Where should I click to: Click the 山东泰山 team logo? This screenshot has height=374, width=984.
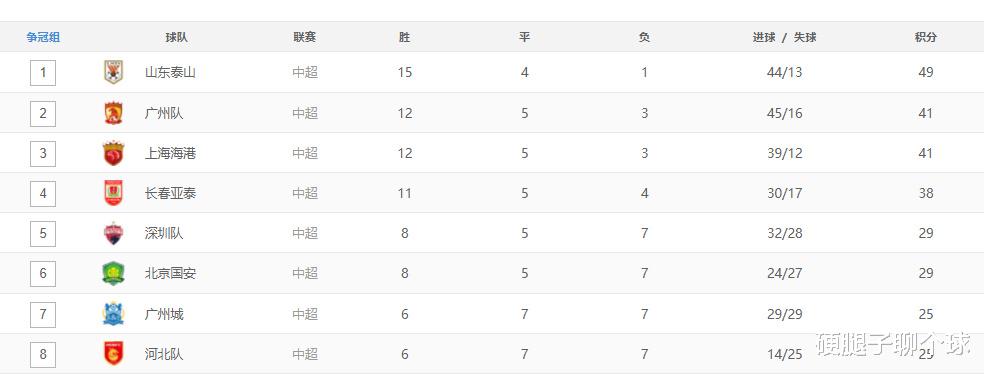click(x=113, y=72)
